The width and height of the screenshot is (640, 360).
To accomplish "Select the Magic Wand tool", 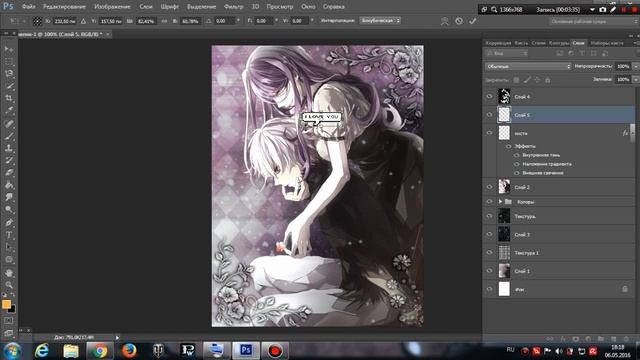I will 9,86.
